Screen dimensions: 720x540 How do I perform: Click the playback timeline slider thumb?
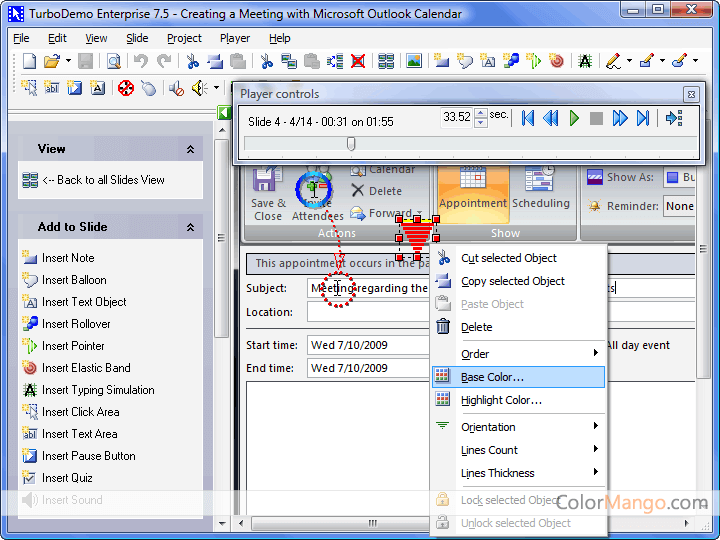pos(351,144)
